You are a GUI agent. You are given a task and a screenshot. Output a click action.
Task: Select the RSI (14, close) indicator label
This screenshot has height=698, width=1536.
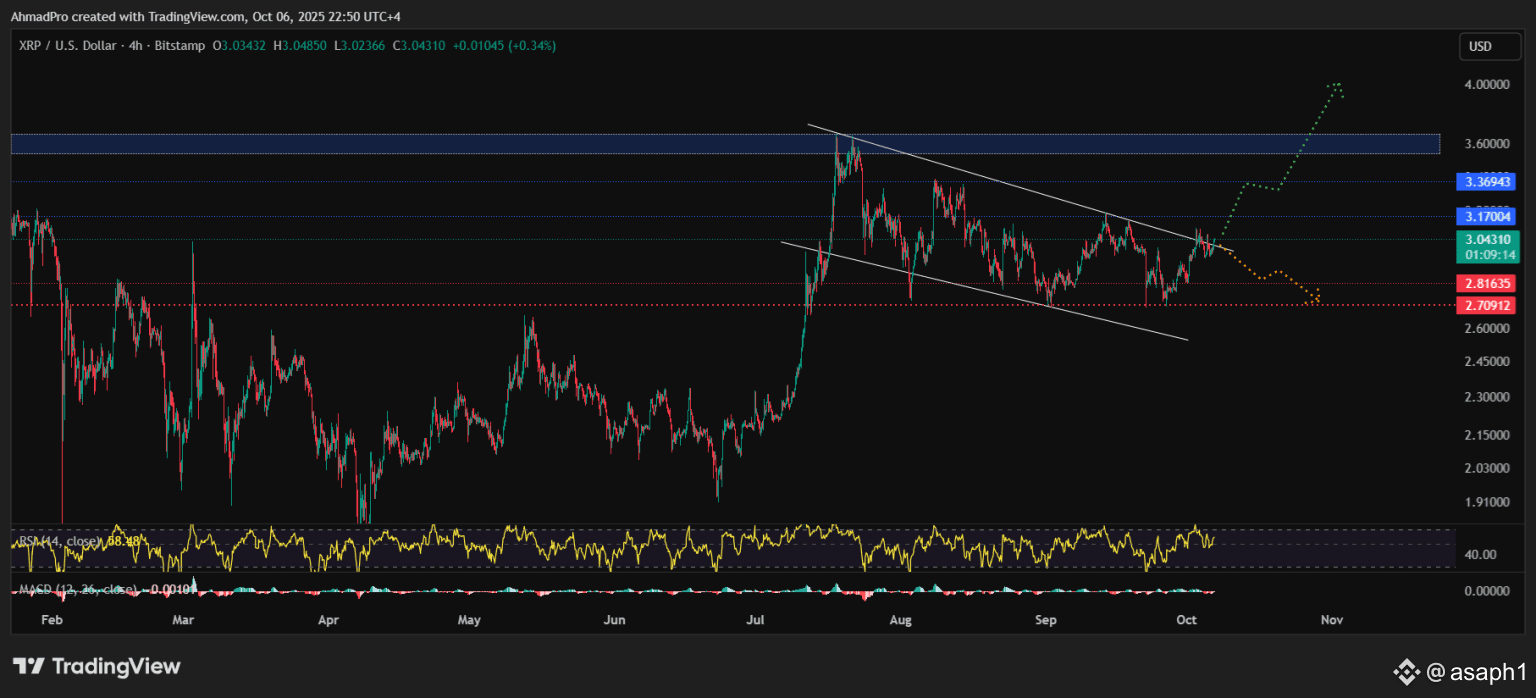click(59, 541)
